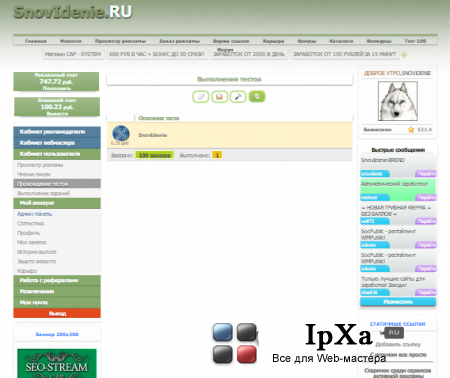Open the wolf avatar picture

point(398,101)
